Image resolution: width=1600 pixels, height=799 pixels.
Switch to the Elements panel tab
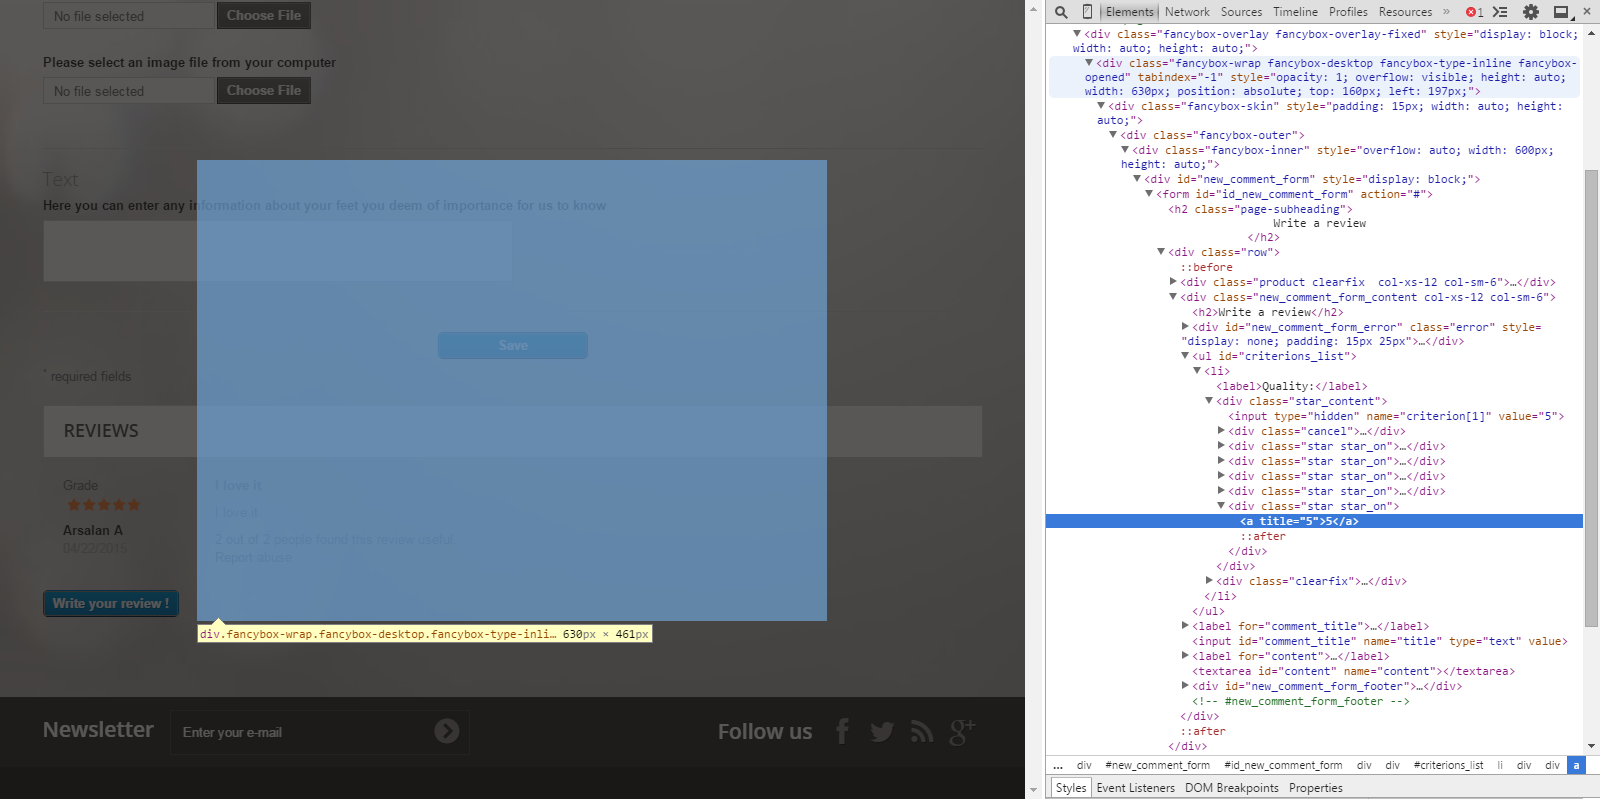tap(1130, 12)
